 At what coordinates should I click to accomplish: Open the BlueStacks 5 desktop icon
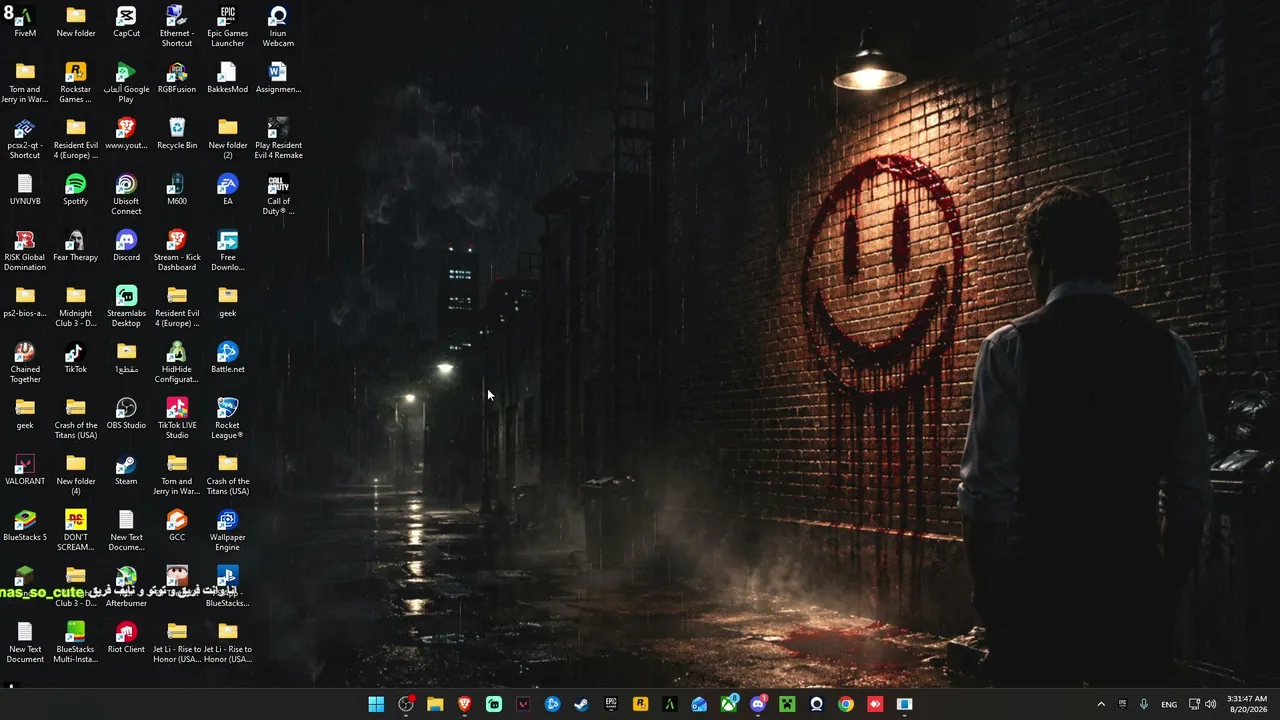click(x=25, y=526)
